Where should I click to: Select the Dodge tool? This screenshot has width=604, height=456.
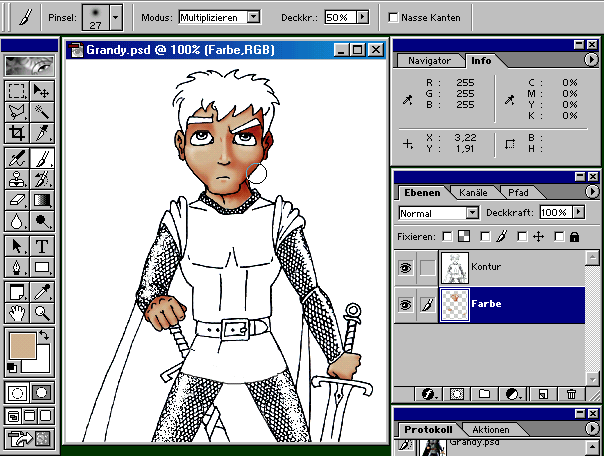pyautogui.click(x=42, y=221)
